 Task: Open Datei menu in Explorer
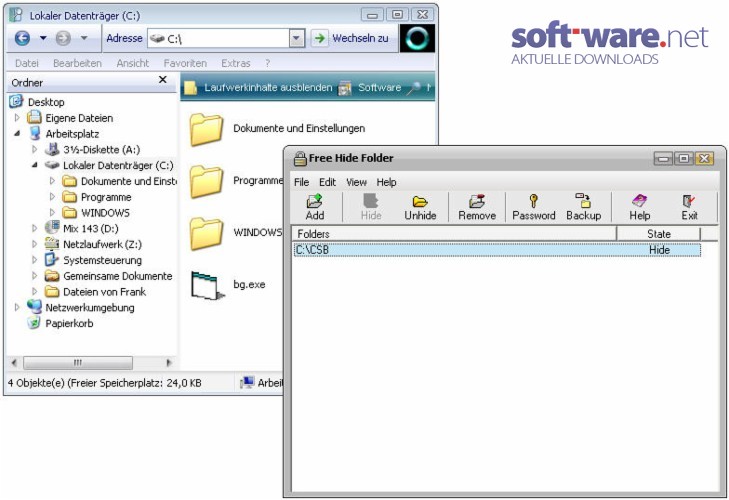click(x=27, y=63)
